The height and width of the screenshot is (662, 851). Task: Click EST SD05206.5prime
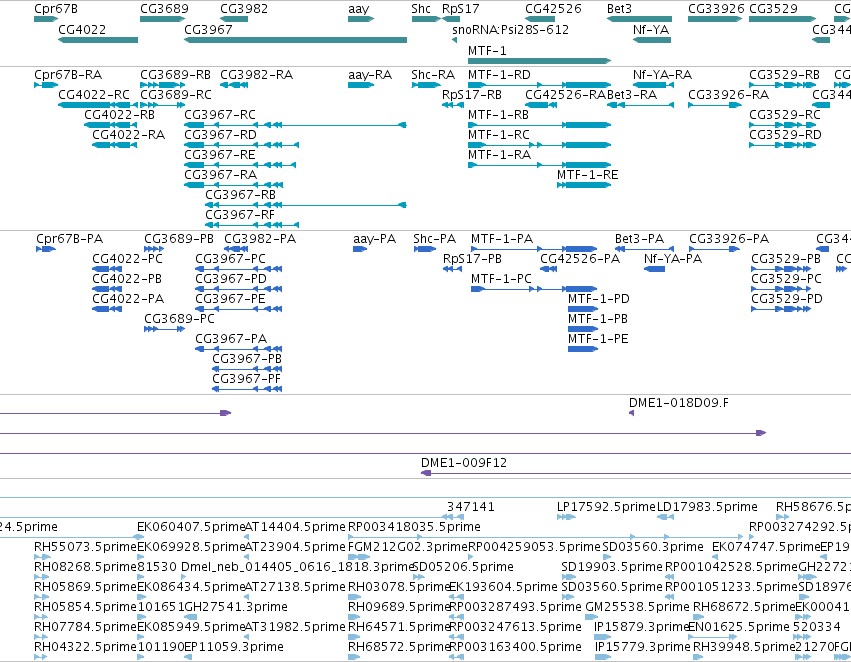tap(463, 566)
